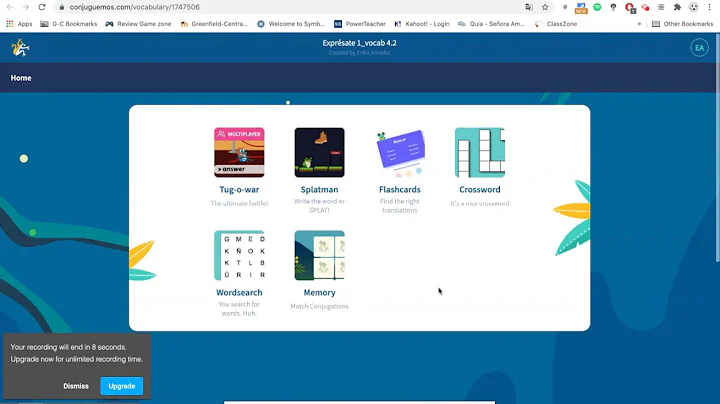
Task: Open the PowerTeacher bookmark
Action: pyautogui.click(x=360, y=24)
